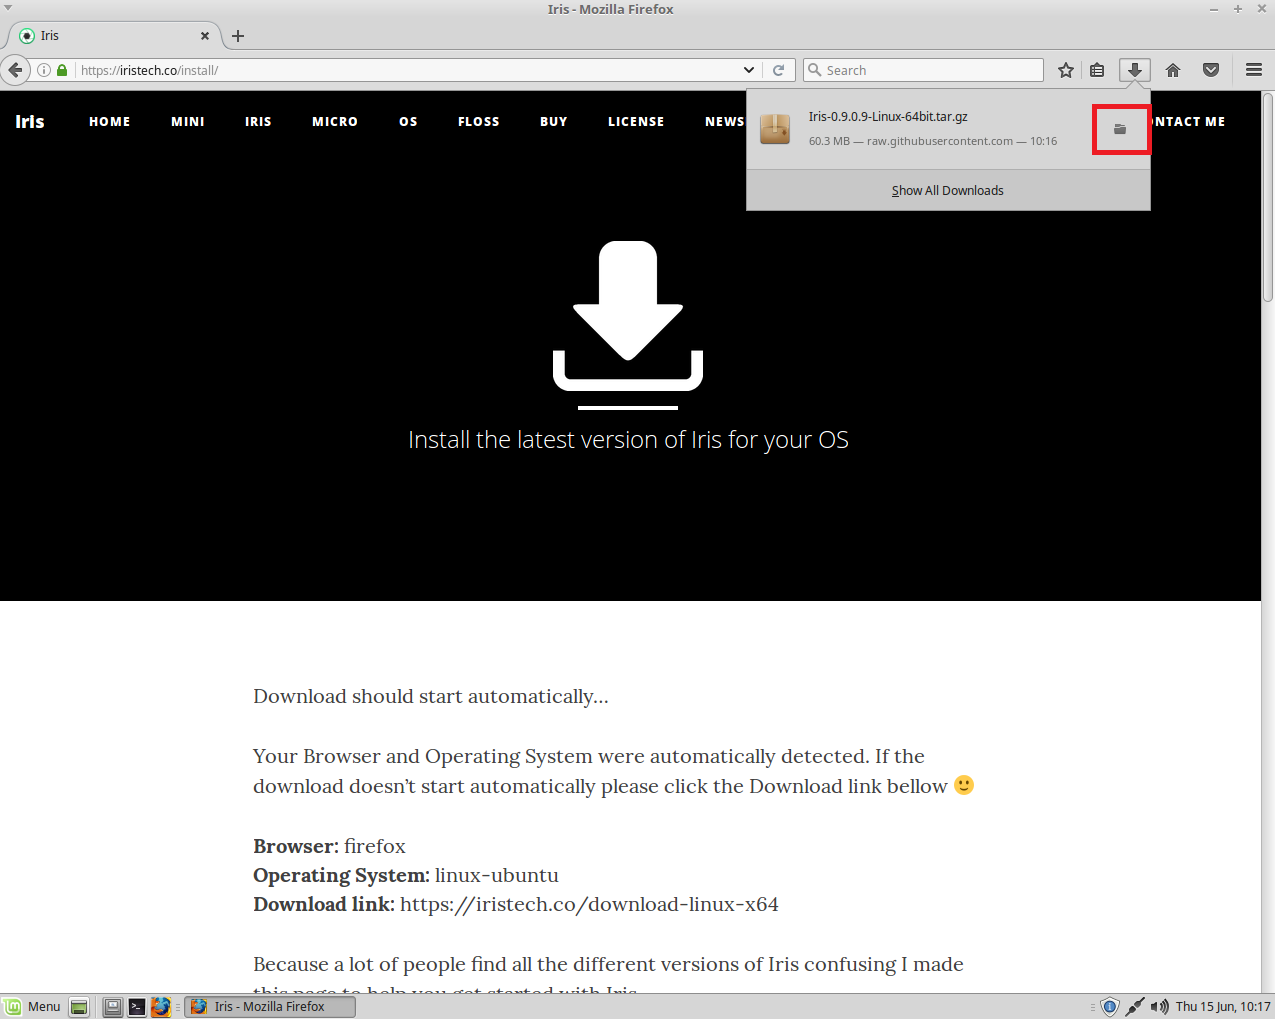The height and width of the screenshot is (1019, 1275).
Task: Open the Linux Mint Menu
Action: 33,1006
